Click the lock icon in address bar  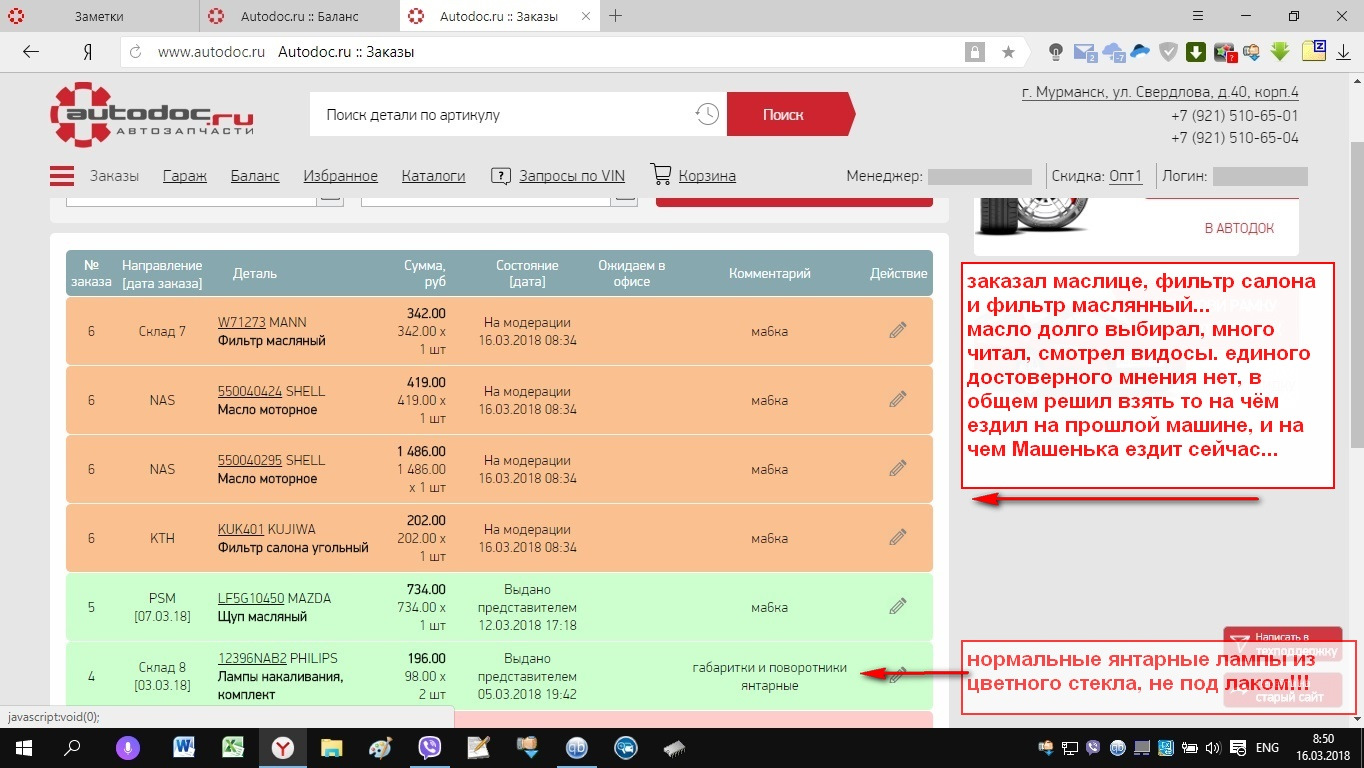(x=973, y=52)
